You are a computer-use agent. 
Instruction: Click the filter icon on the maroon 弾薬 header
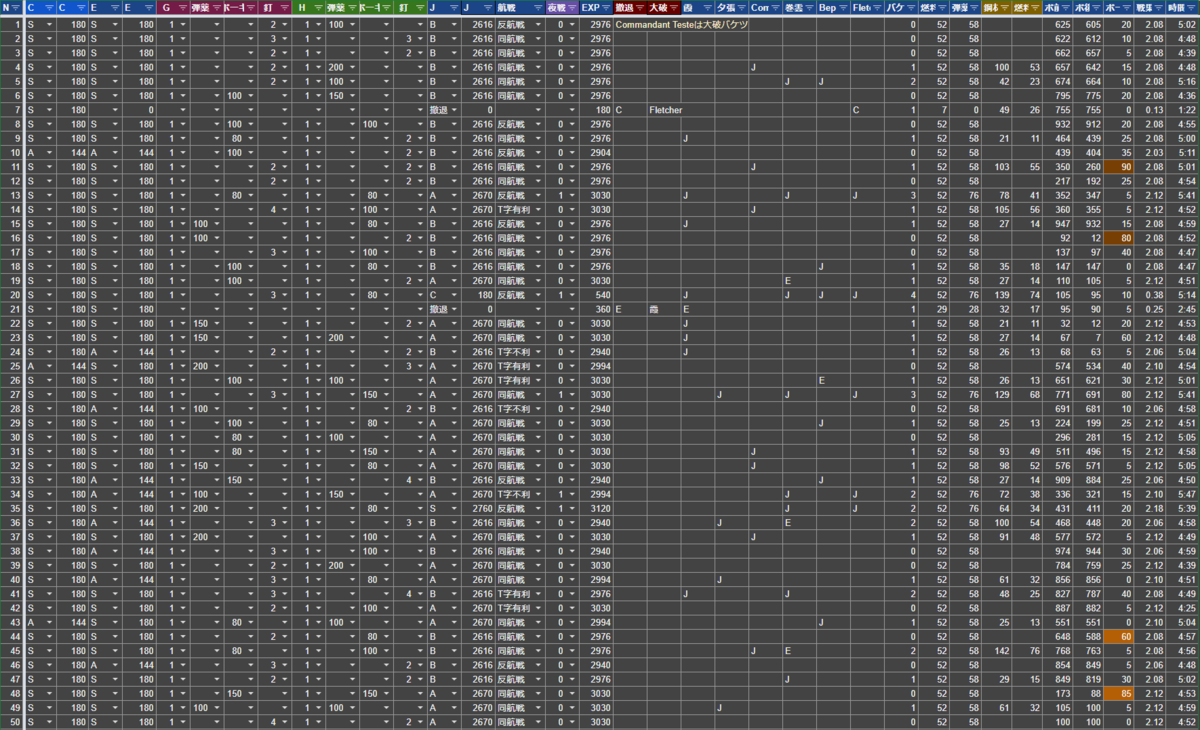point(215,8)
